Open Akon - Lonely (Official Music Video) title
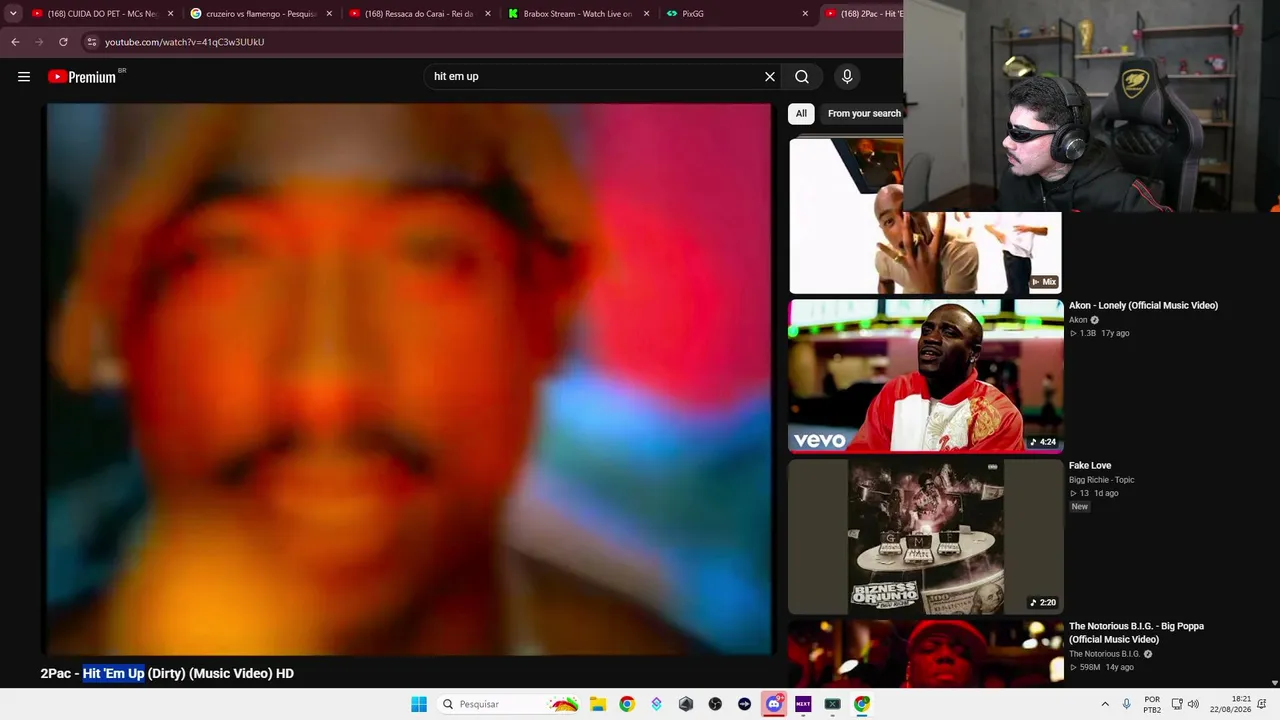 1143,306
